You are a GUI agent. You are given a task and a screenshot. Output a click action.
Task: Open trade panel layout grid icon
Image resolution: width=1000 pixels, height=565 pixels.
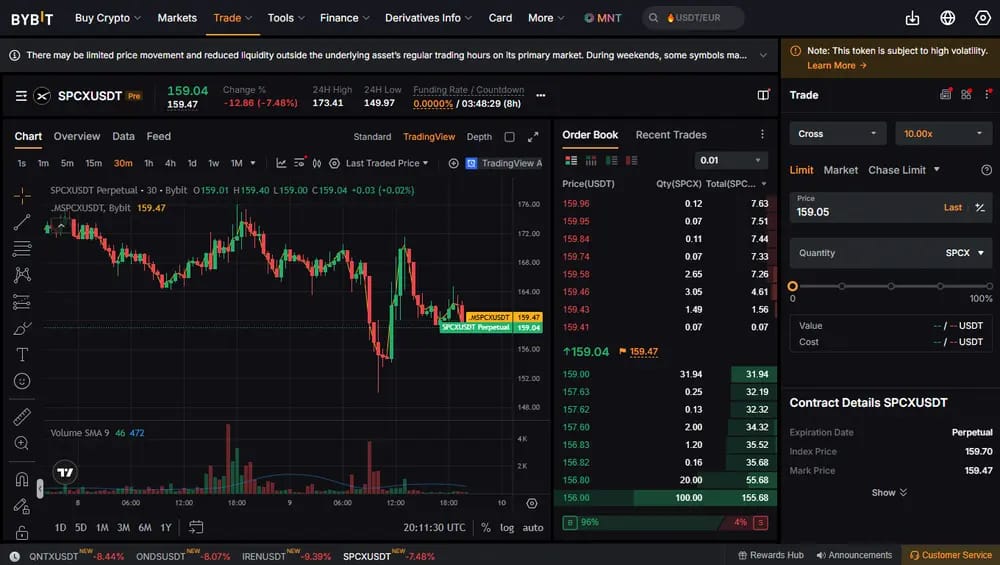[966, 94]
